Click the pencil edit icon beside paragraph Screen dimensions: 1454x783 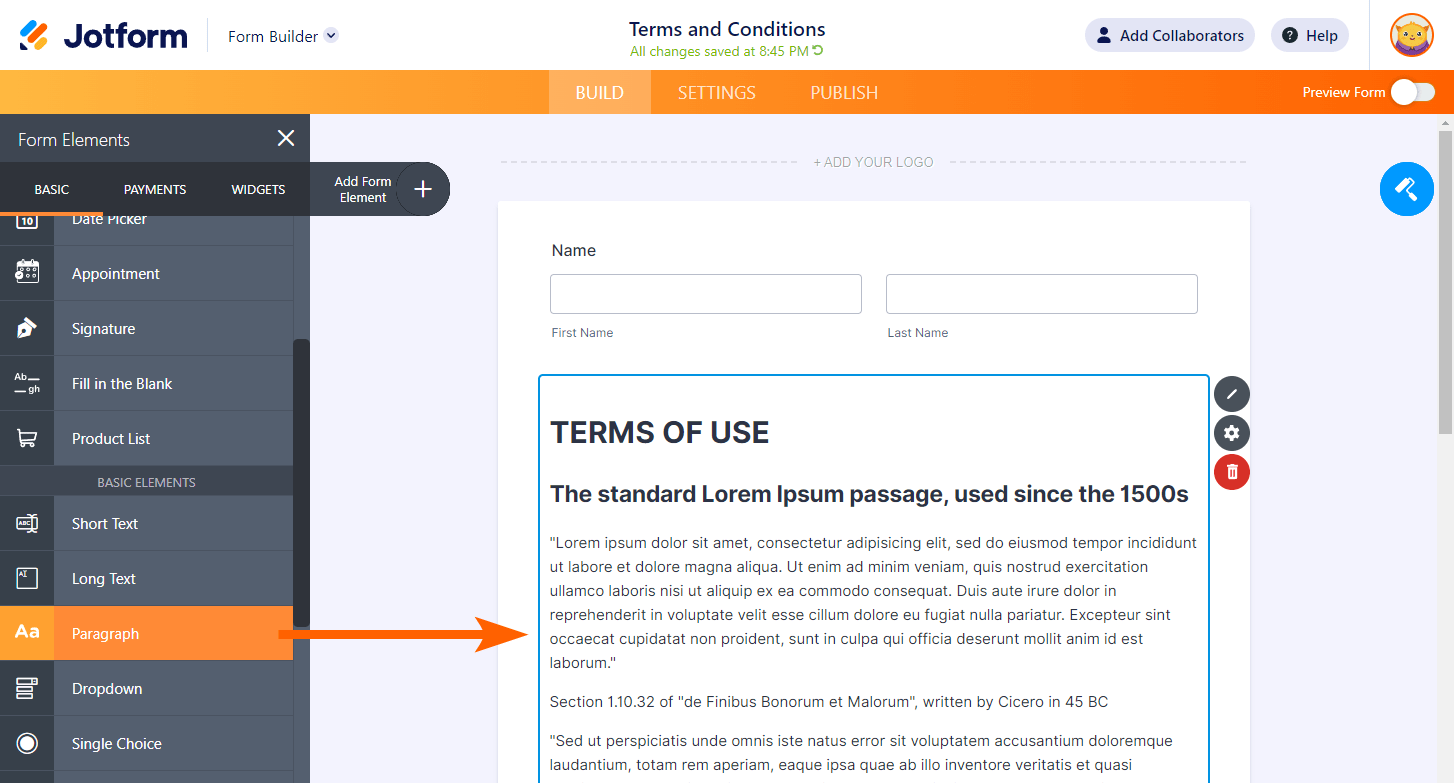[x=1231, y=394]
